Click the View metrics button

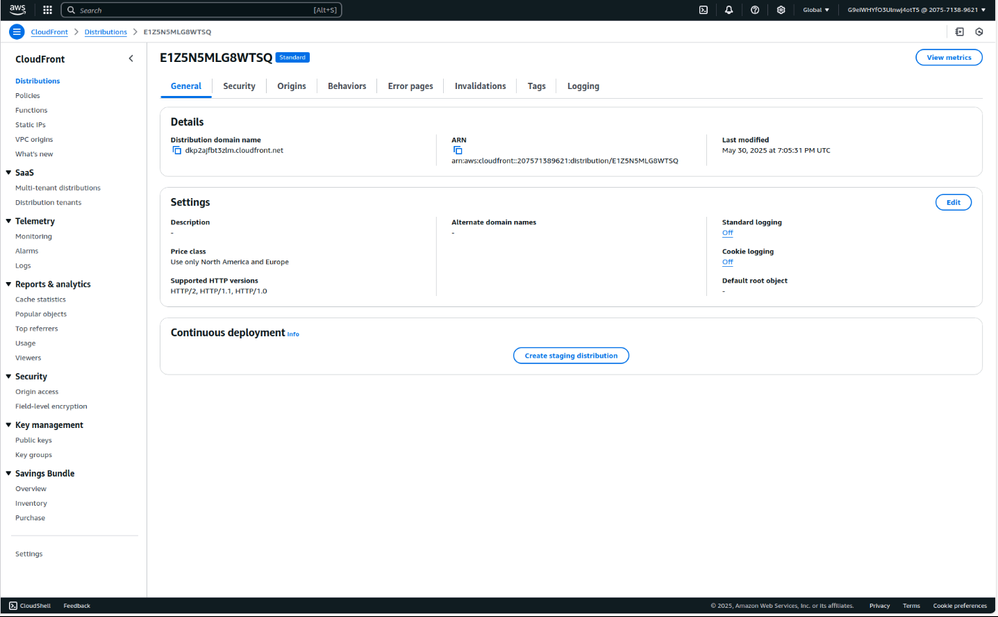coord(948,57)
